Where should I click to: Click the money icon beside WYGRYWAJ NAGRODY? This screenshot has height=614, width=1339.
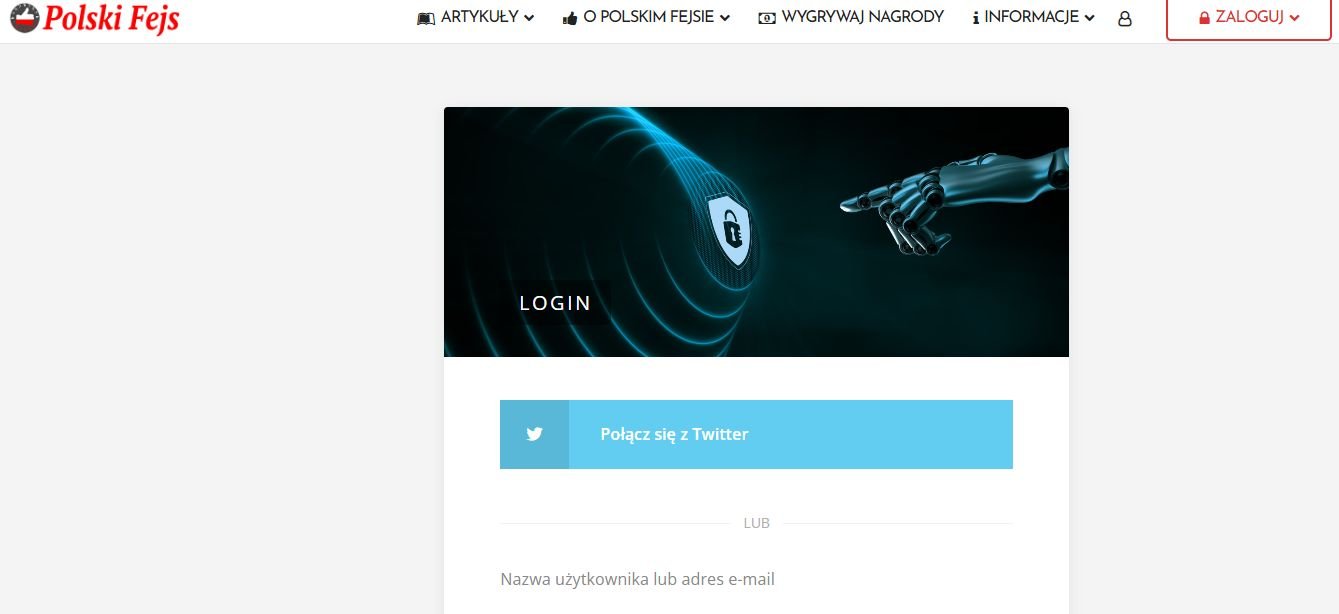(767, 18)
